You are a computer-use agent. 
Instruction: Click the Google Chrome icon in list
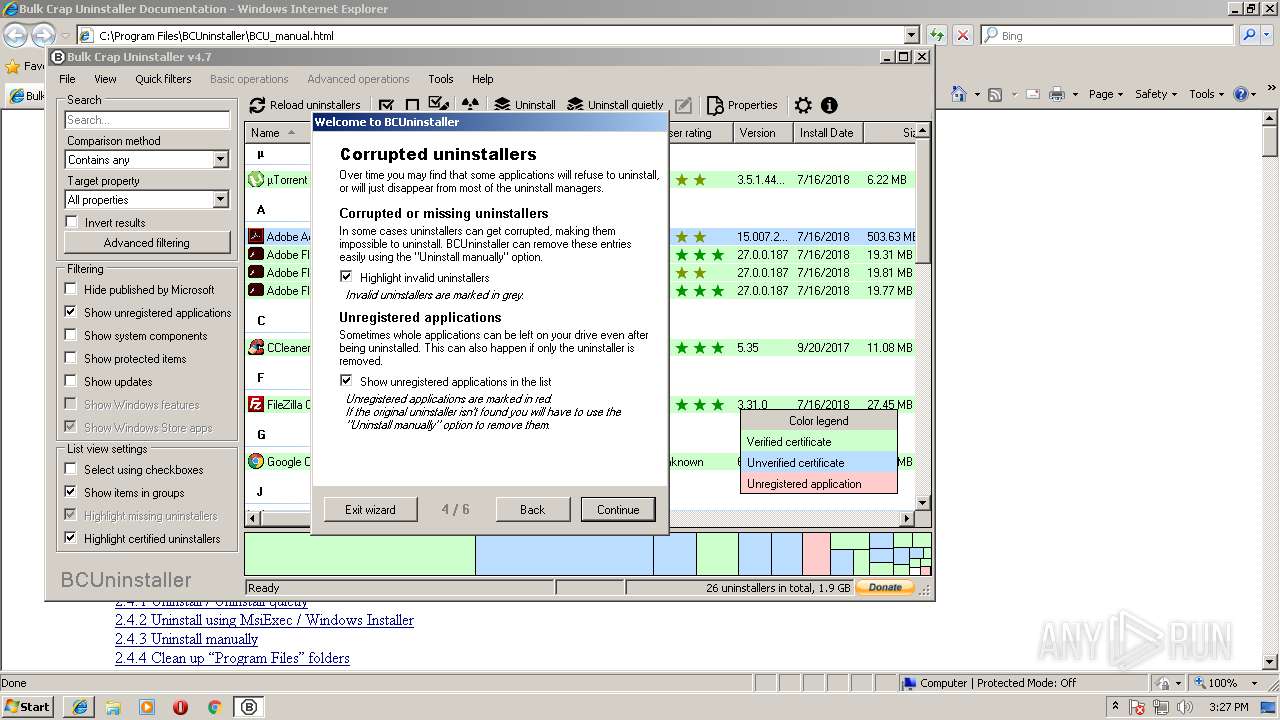[256, 462]
